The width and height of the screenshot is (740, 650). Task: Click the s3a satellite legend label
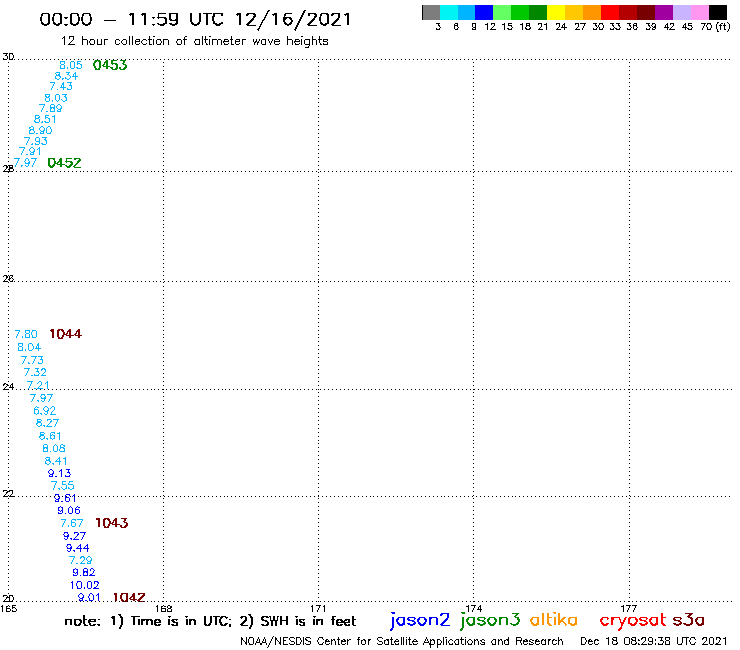[x=688, y=620]
